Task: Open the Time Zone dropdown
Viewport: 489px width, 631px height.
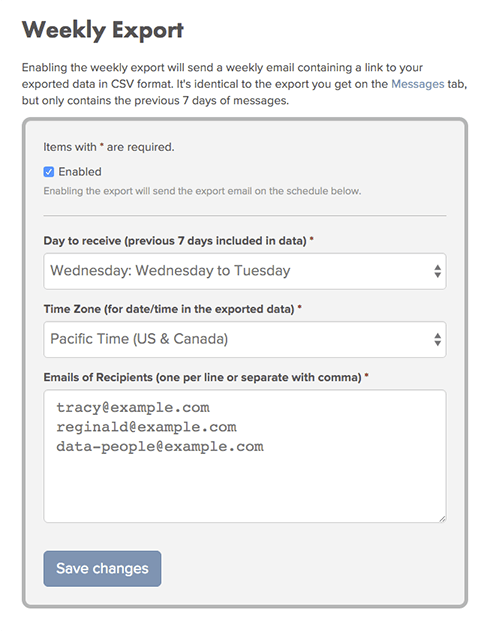Action: [x=245, y=339]
